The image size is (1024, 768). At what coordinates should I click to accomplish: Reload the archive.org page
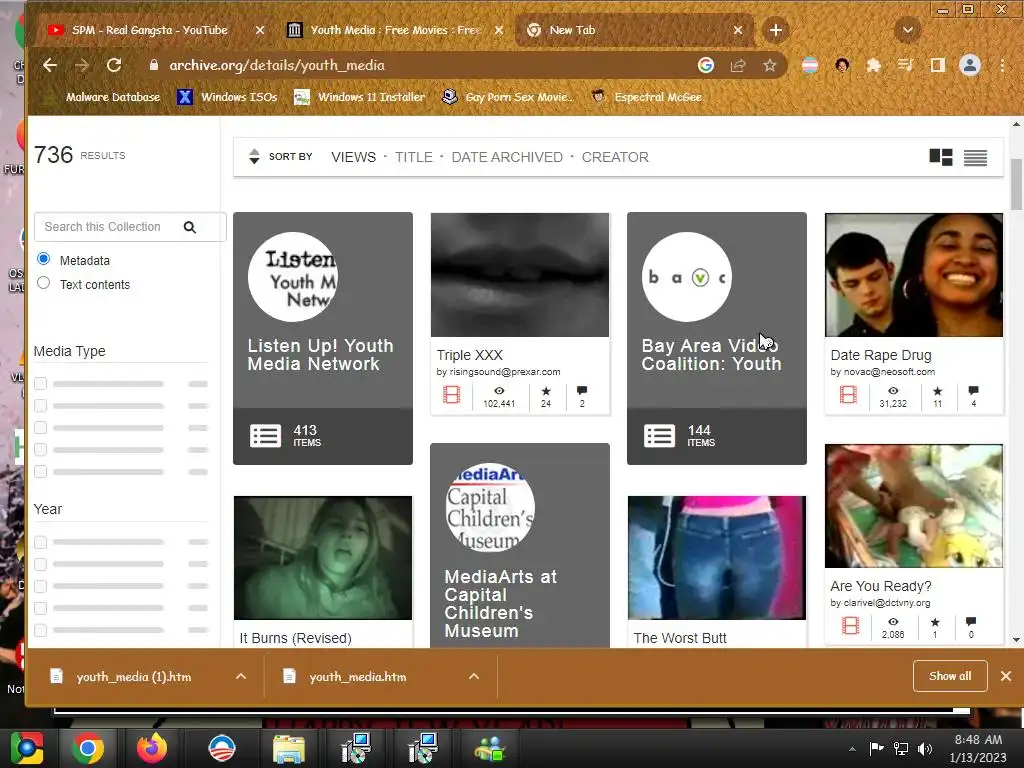(x=114, y=65)
